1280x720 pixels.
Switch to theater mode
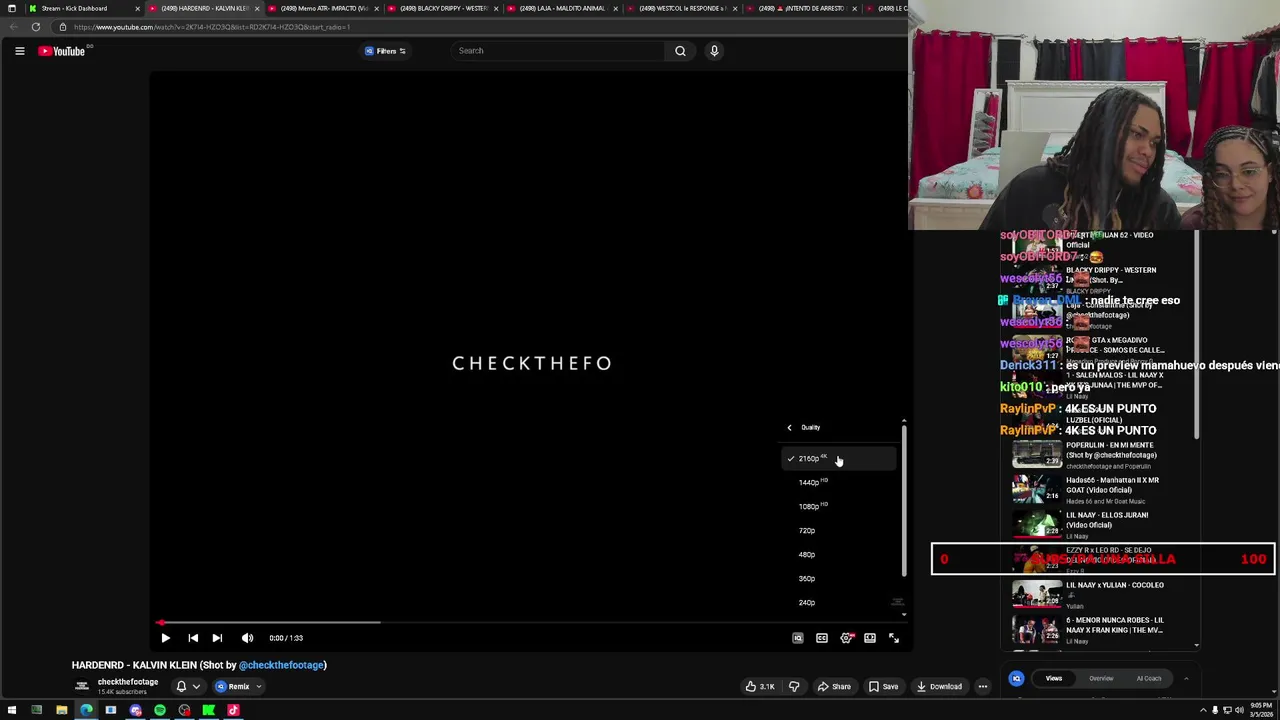click(870, 638)
